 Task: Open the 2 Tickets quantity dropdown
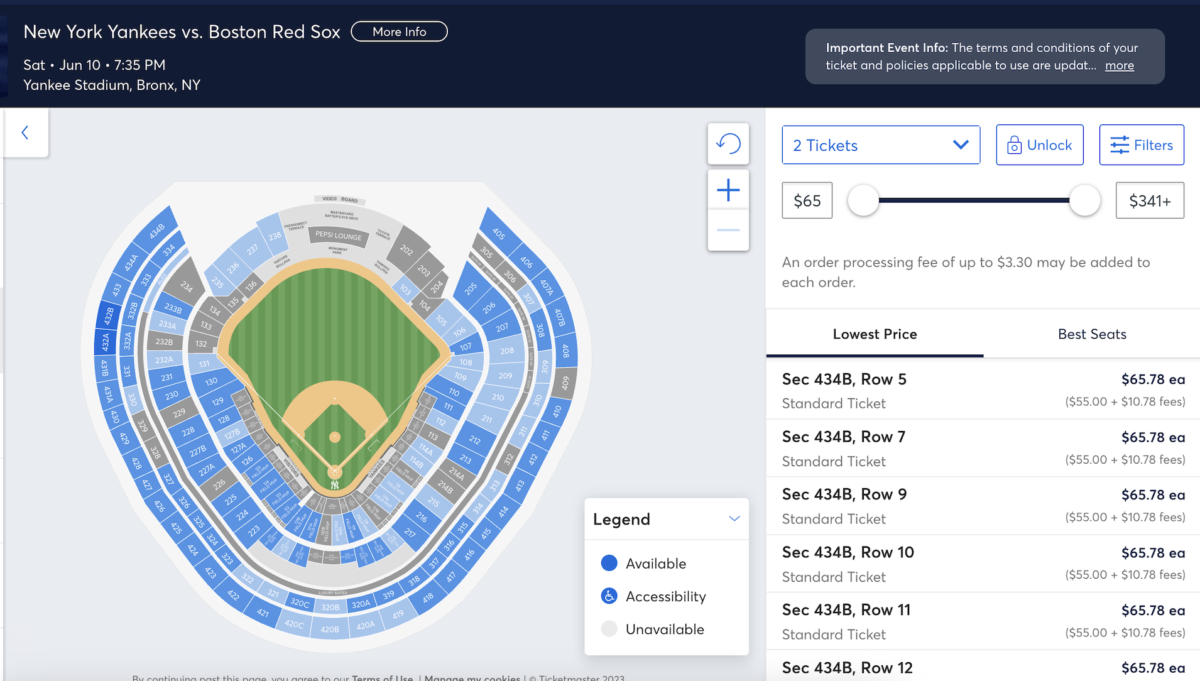(x=880, y=144)
